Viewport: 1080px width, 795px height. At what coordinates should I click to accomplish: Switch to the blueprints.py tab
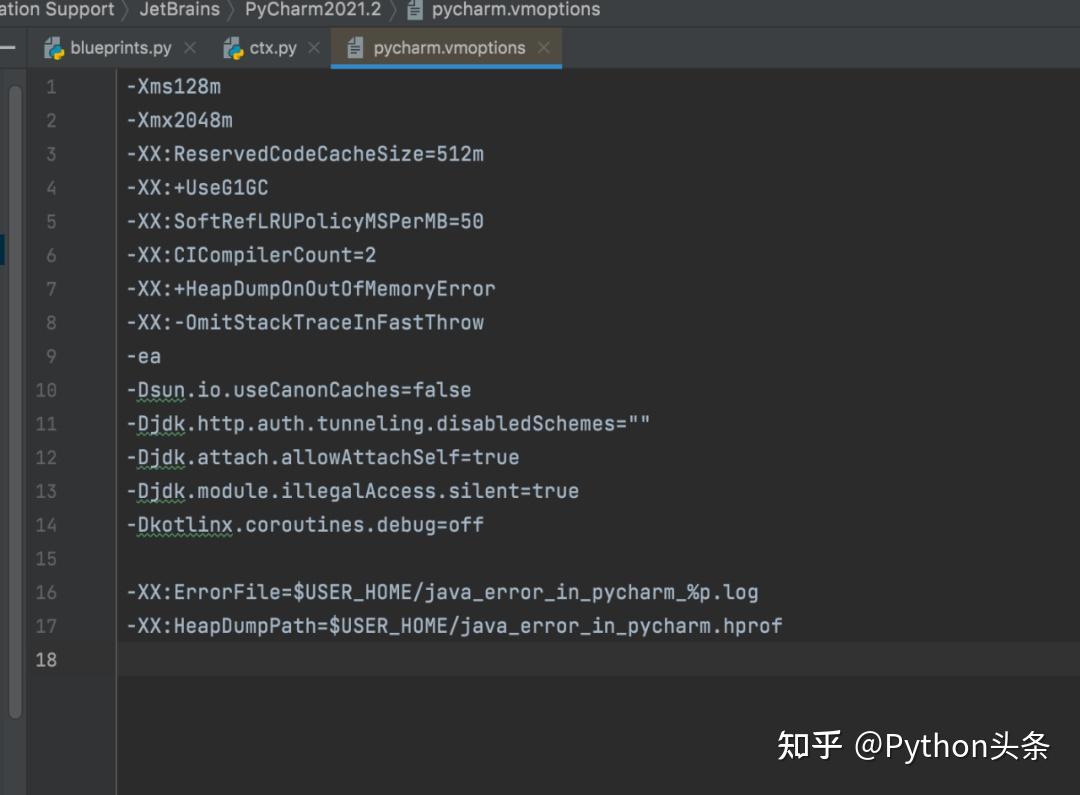(x=121, y=48)
